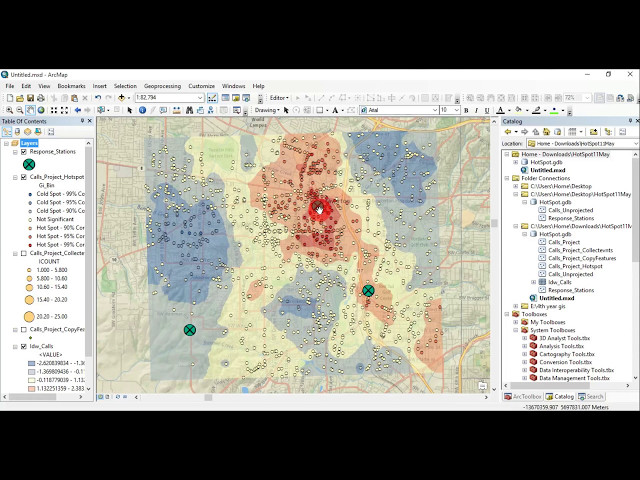The image size is (640, 480).
Task: Switch TOC to List By Drawing Order
Action: coord(7,132)
